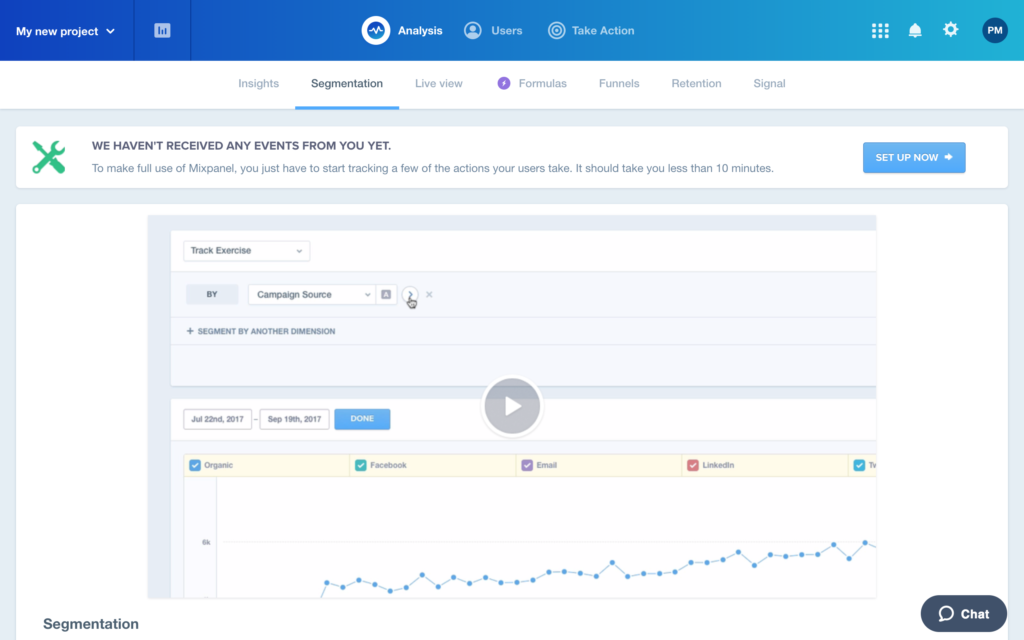The image size is (1024, 640).
Task: Switch to the Funnels tab
Action: coord(619,84)
